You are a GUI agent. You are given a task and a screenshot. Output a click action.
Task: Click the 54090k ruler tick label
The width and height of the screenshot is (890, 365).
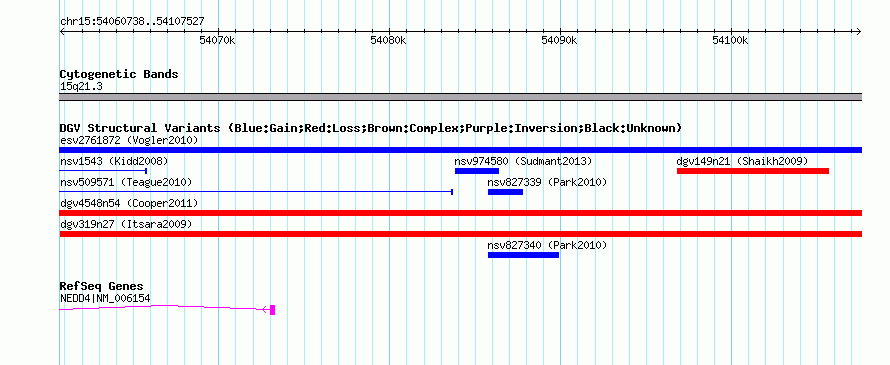(560, 41)
